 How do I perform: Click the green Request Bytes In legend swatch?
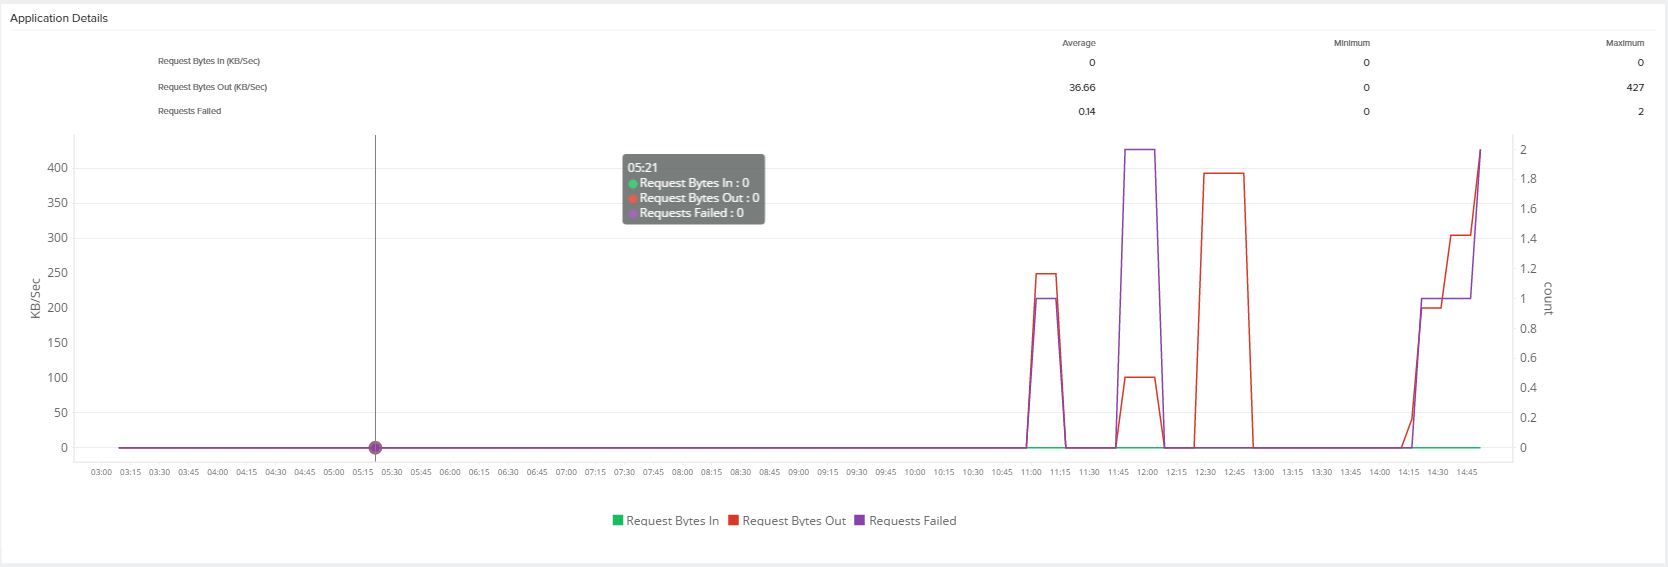coord(617,520)
